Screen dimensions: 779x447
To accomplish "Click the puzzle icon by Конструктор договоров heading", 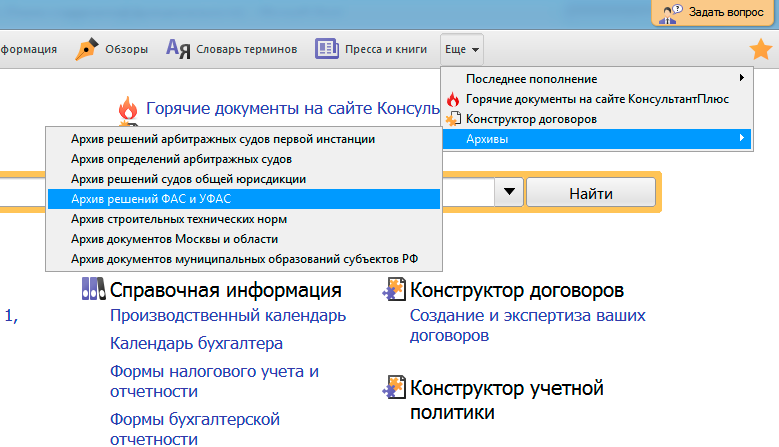I will [394, 290].
